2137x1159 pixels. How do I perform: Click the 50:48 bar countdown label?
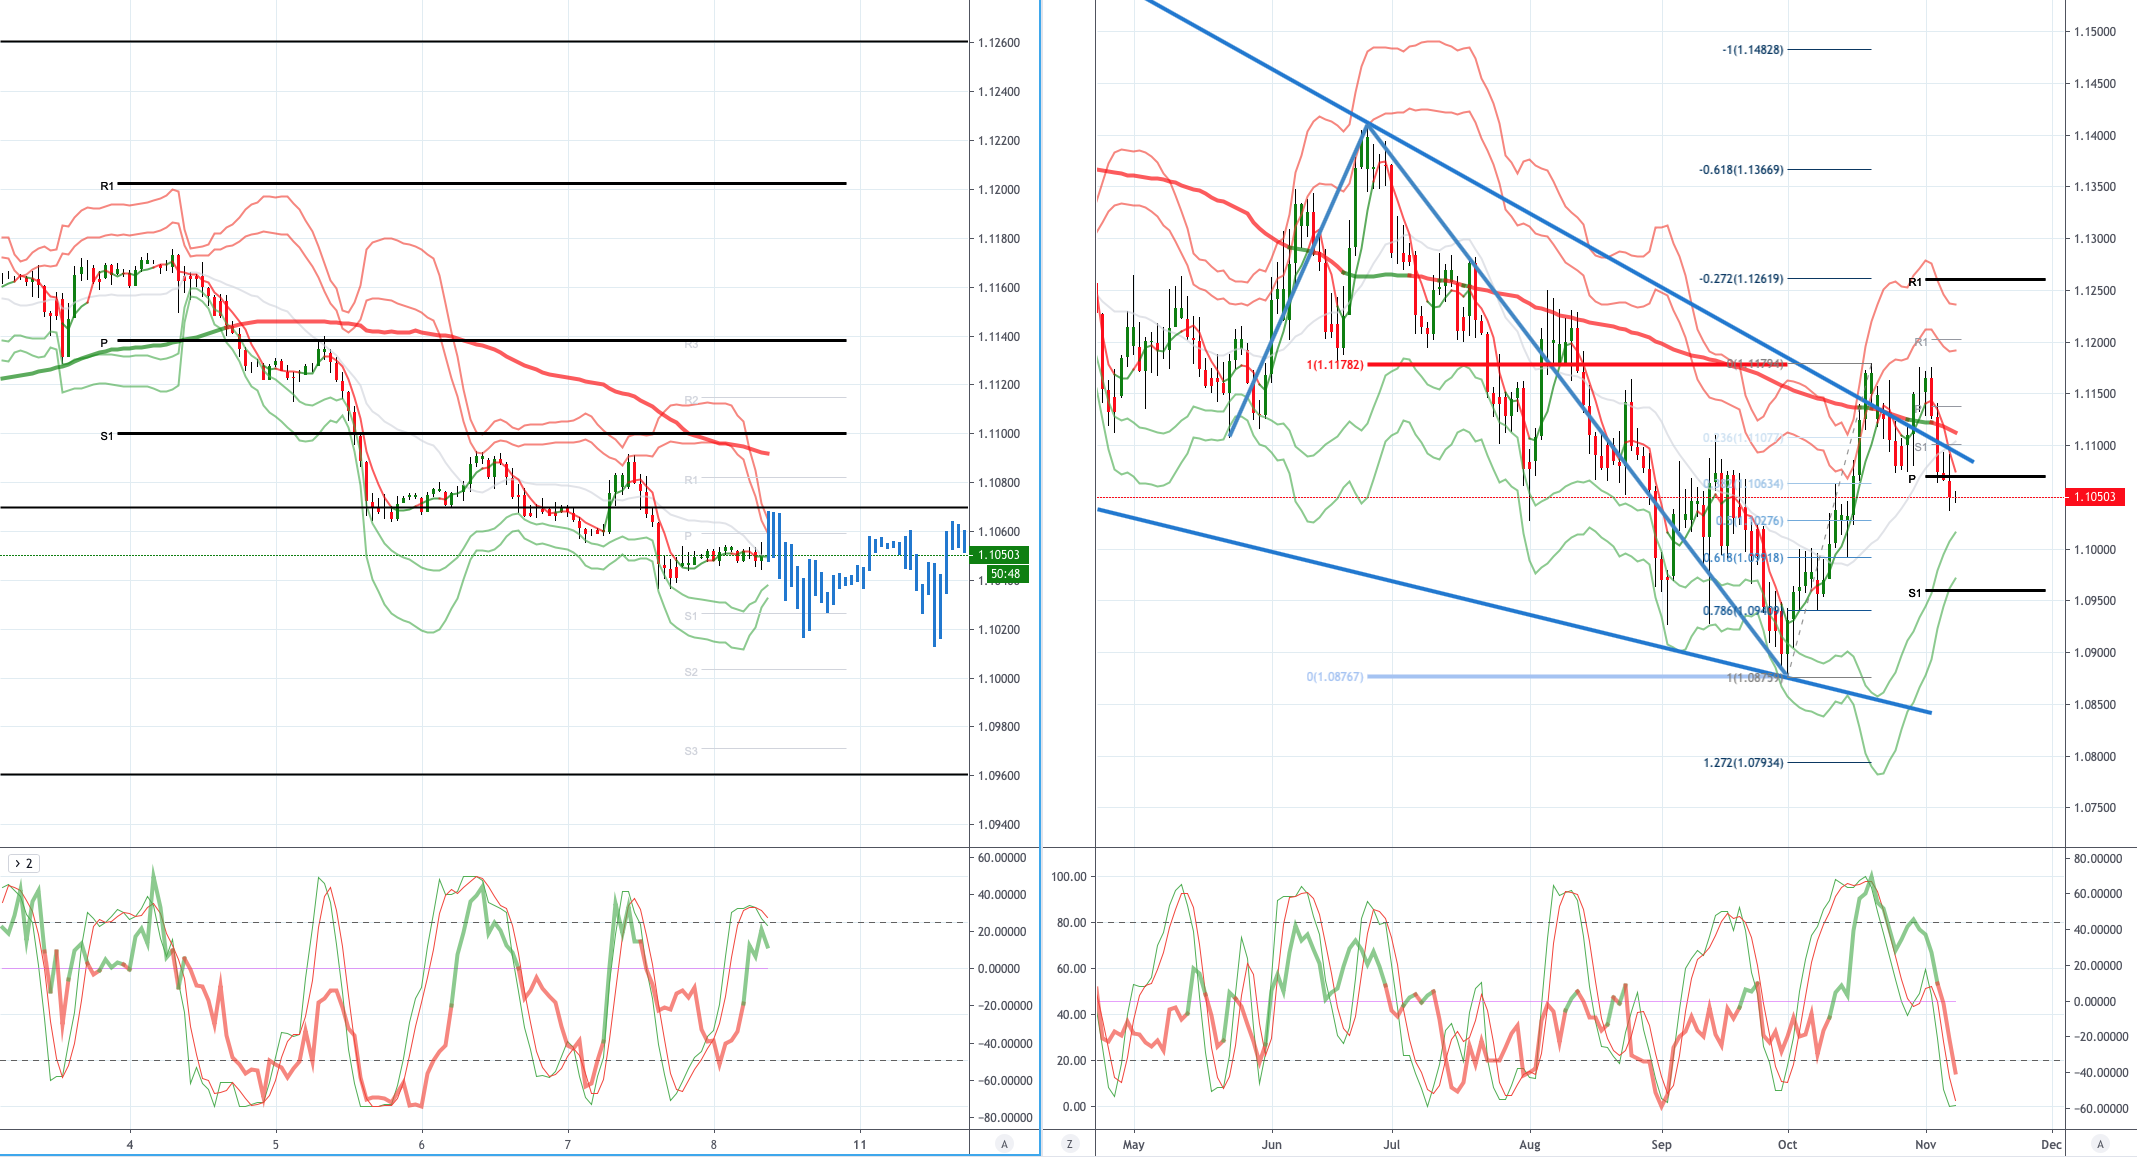coord(1006,574)
